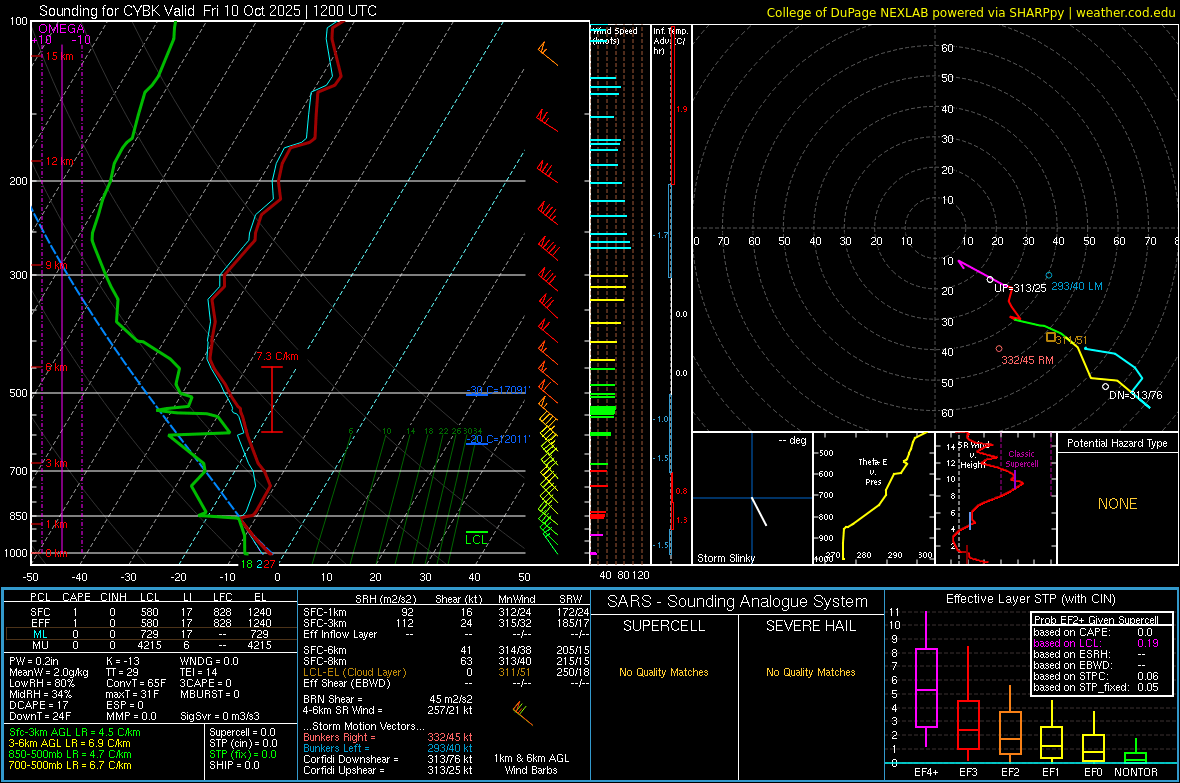Click the 'K = -13' index value
This screenshot has height=783, width=1180.
click(123, 661)
